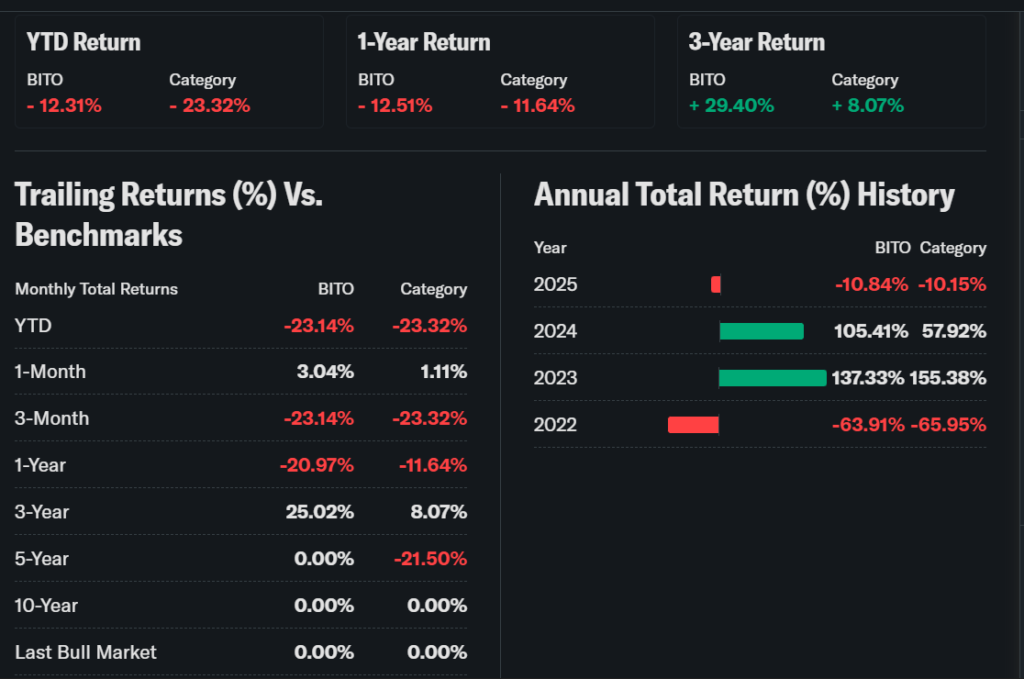Click the 105.41% BITO return for 2024
1024x679 pixels.
point(871,331)
